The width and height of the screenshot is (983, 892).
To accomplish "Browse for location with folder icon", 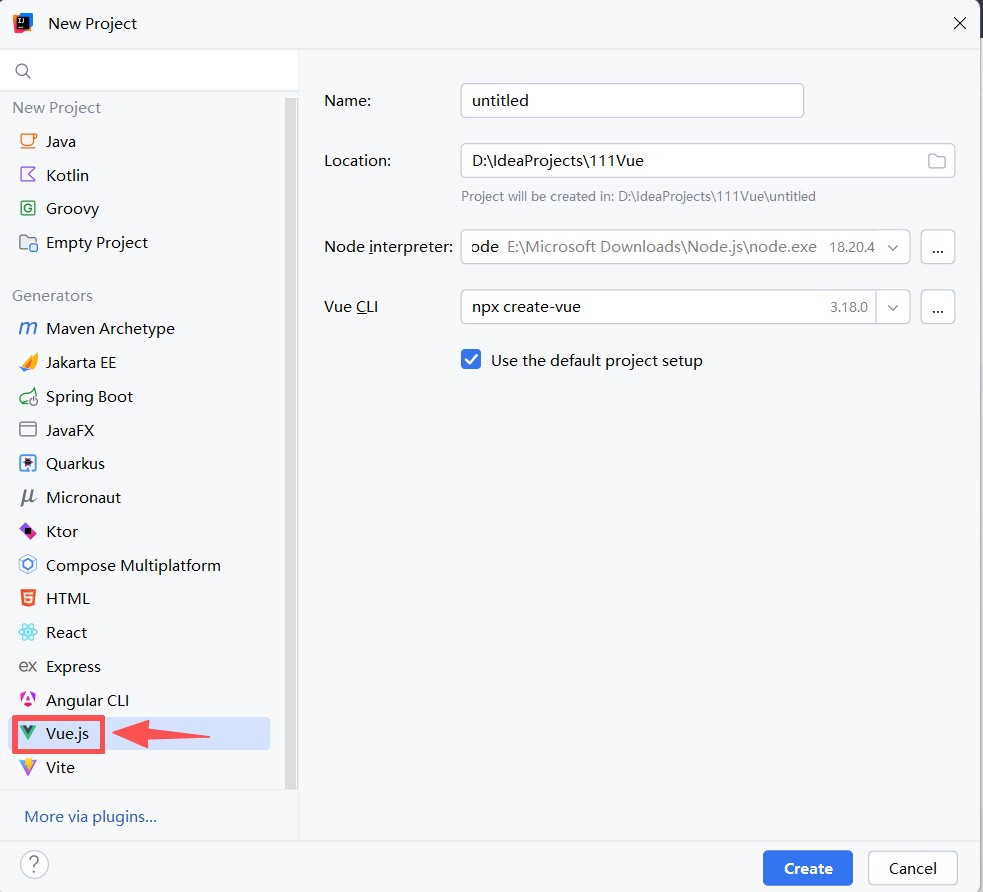I will click(936, 161).
